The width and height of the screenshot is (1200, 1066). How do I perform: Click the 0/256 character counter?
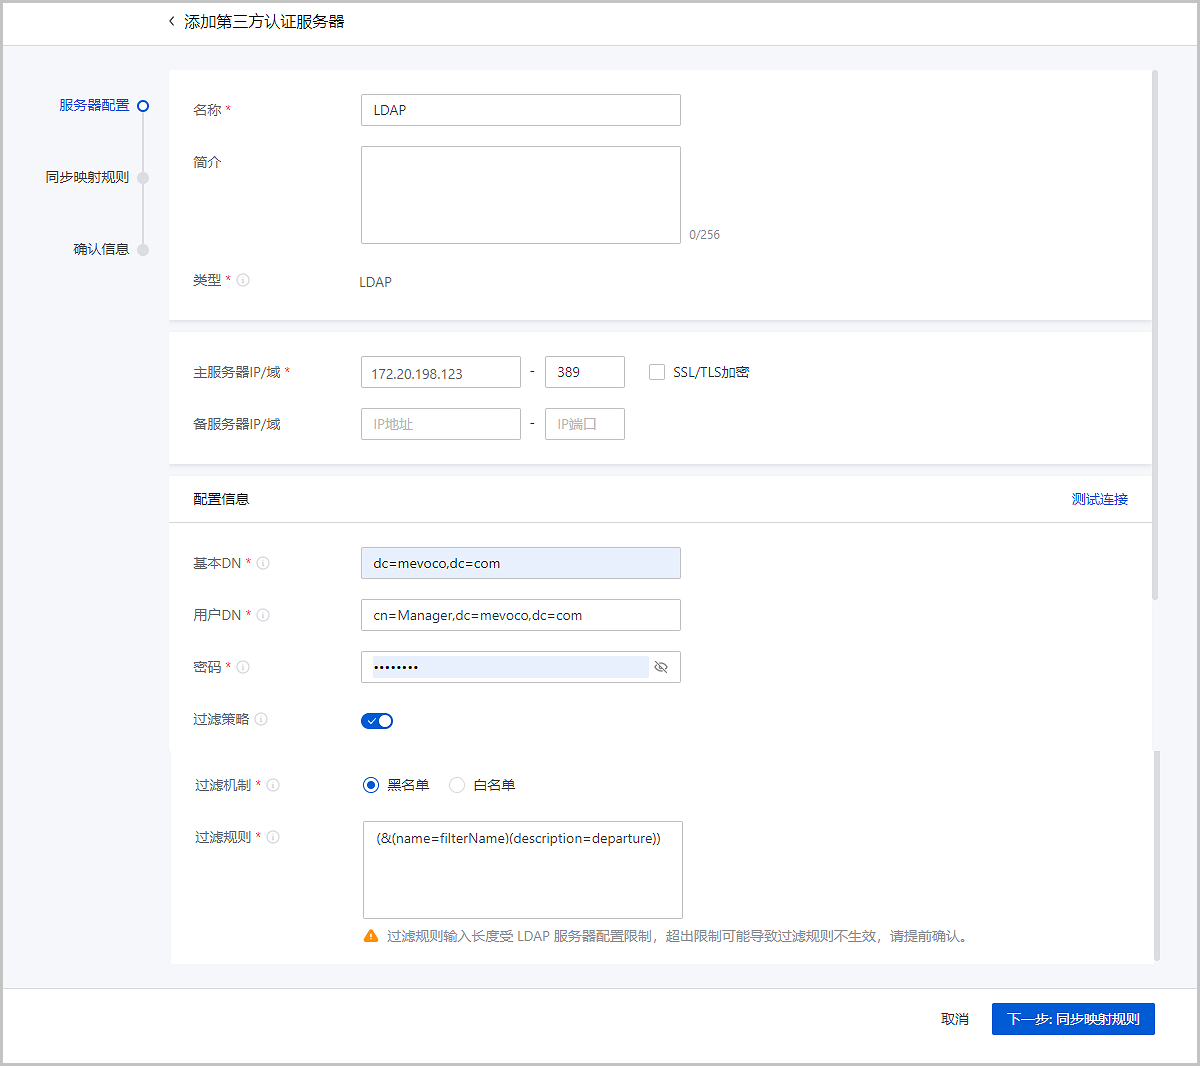point(704,235)
